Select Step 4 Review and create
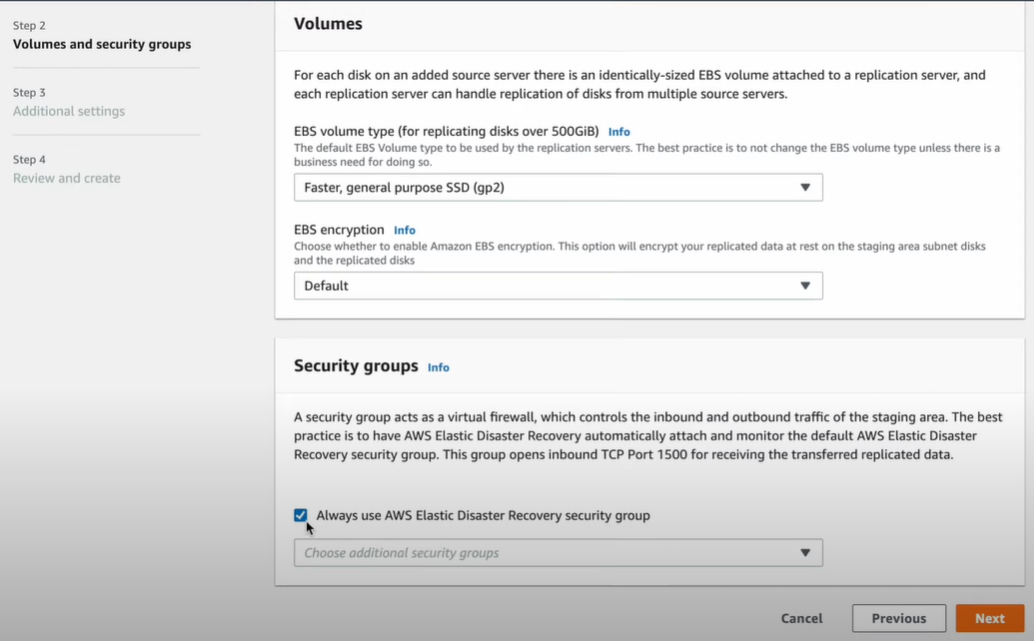 [x=67, y=178]
